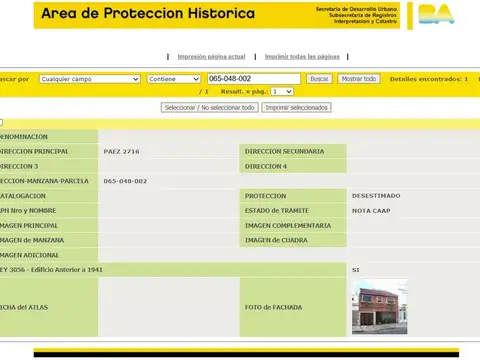Open the facade photo thumbnail

tap(379, 307)
